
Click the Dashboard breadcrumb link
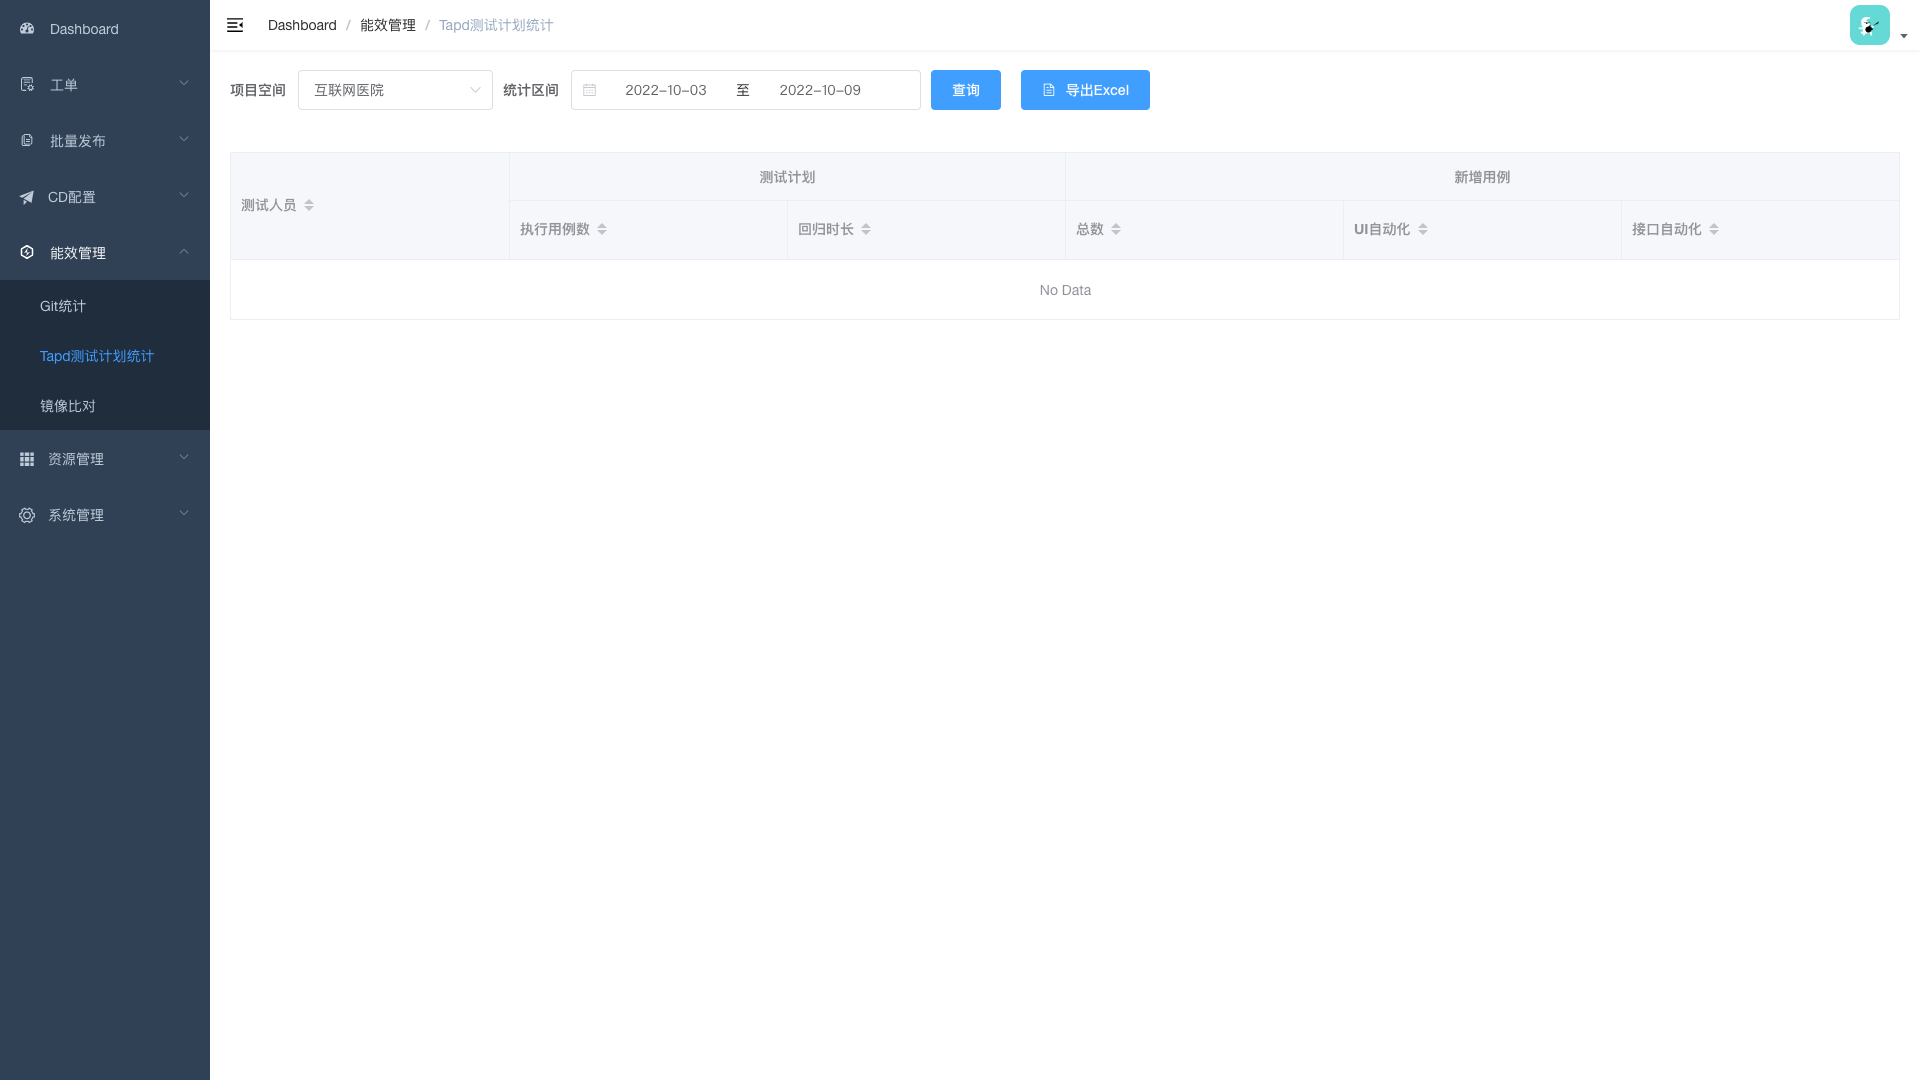click(x=302, y=25)
